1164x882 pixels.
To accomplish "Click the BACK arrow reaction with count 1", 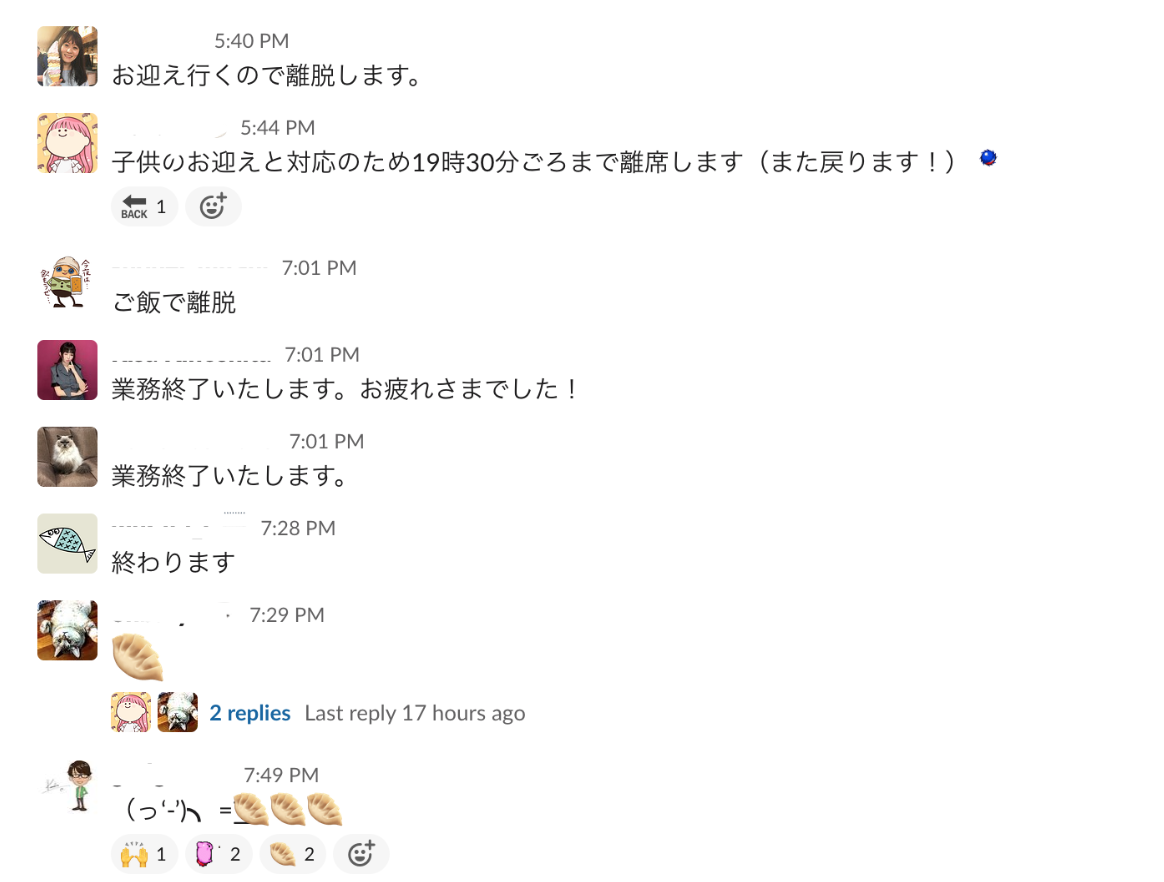I will (144, 206).
